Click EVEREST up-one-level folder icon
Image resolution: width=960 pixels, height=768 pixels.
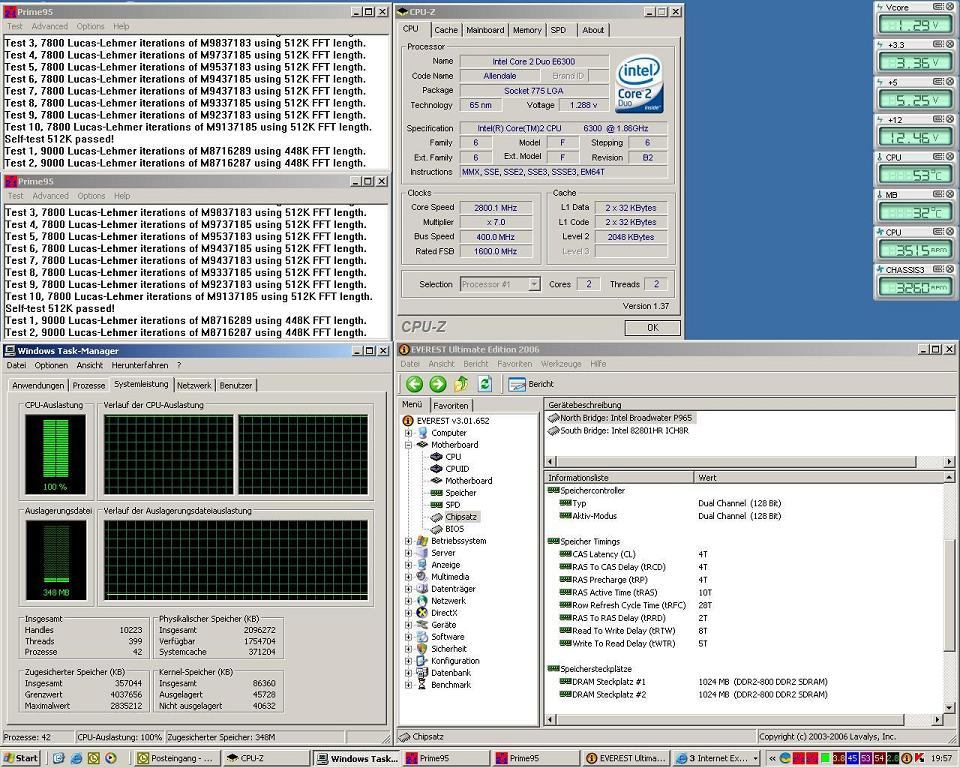461,384
